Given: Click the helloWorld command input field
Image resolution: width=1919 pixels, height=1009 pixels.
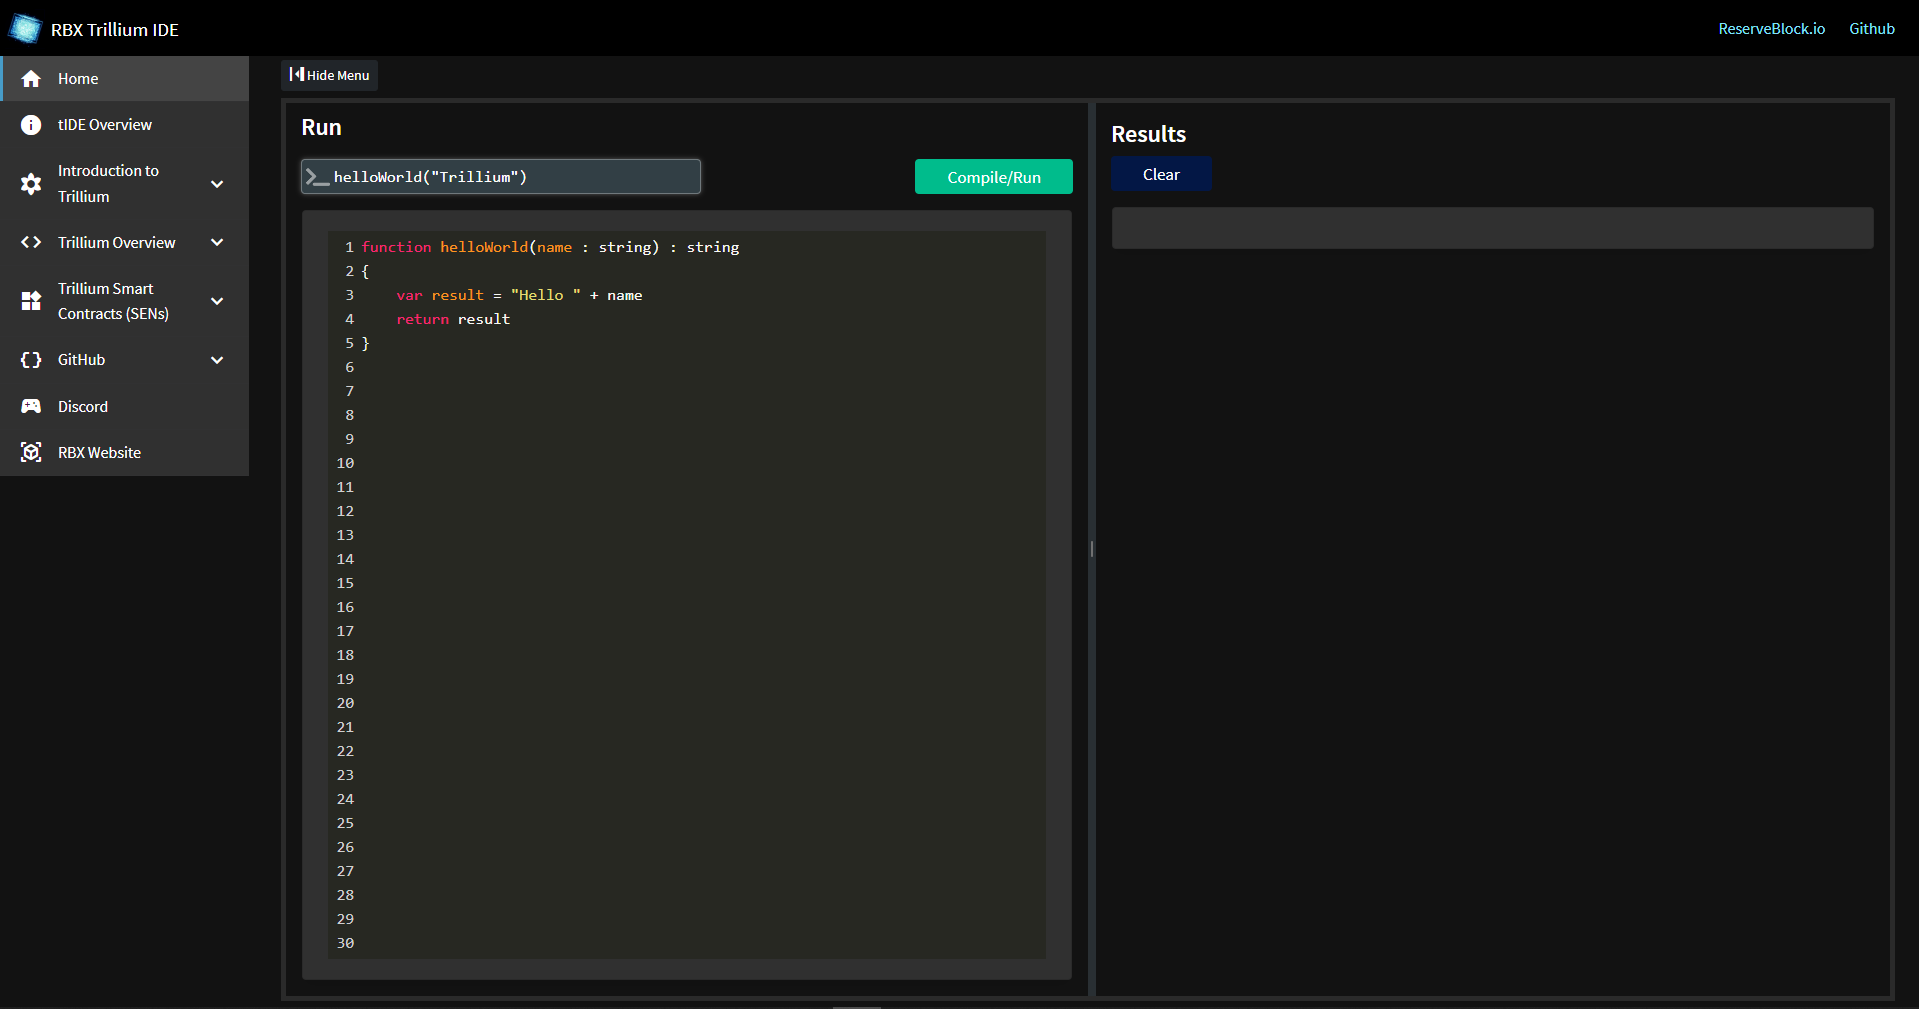Looking at the screenshot, I should (x=500, y=176).
